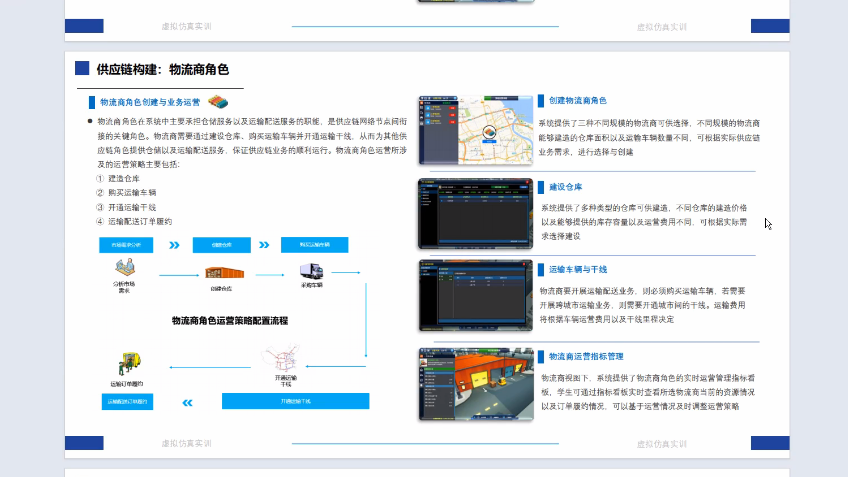
Task: Open the dark screenshot beside 建设仓库
Action: [473, 213]
